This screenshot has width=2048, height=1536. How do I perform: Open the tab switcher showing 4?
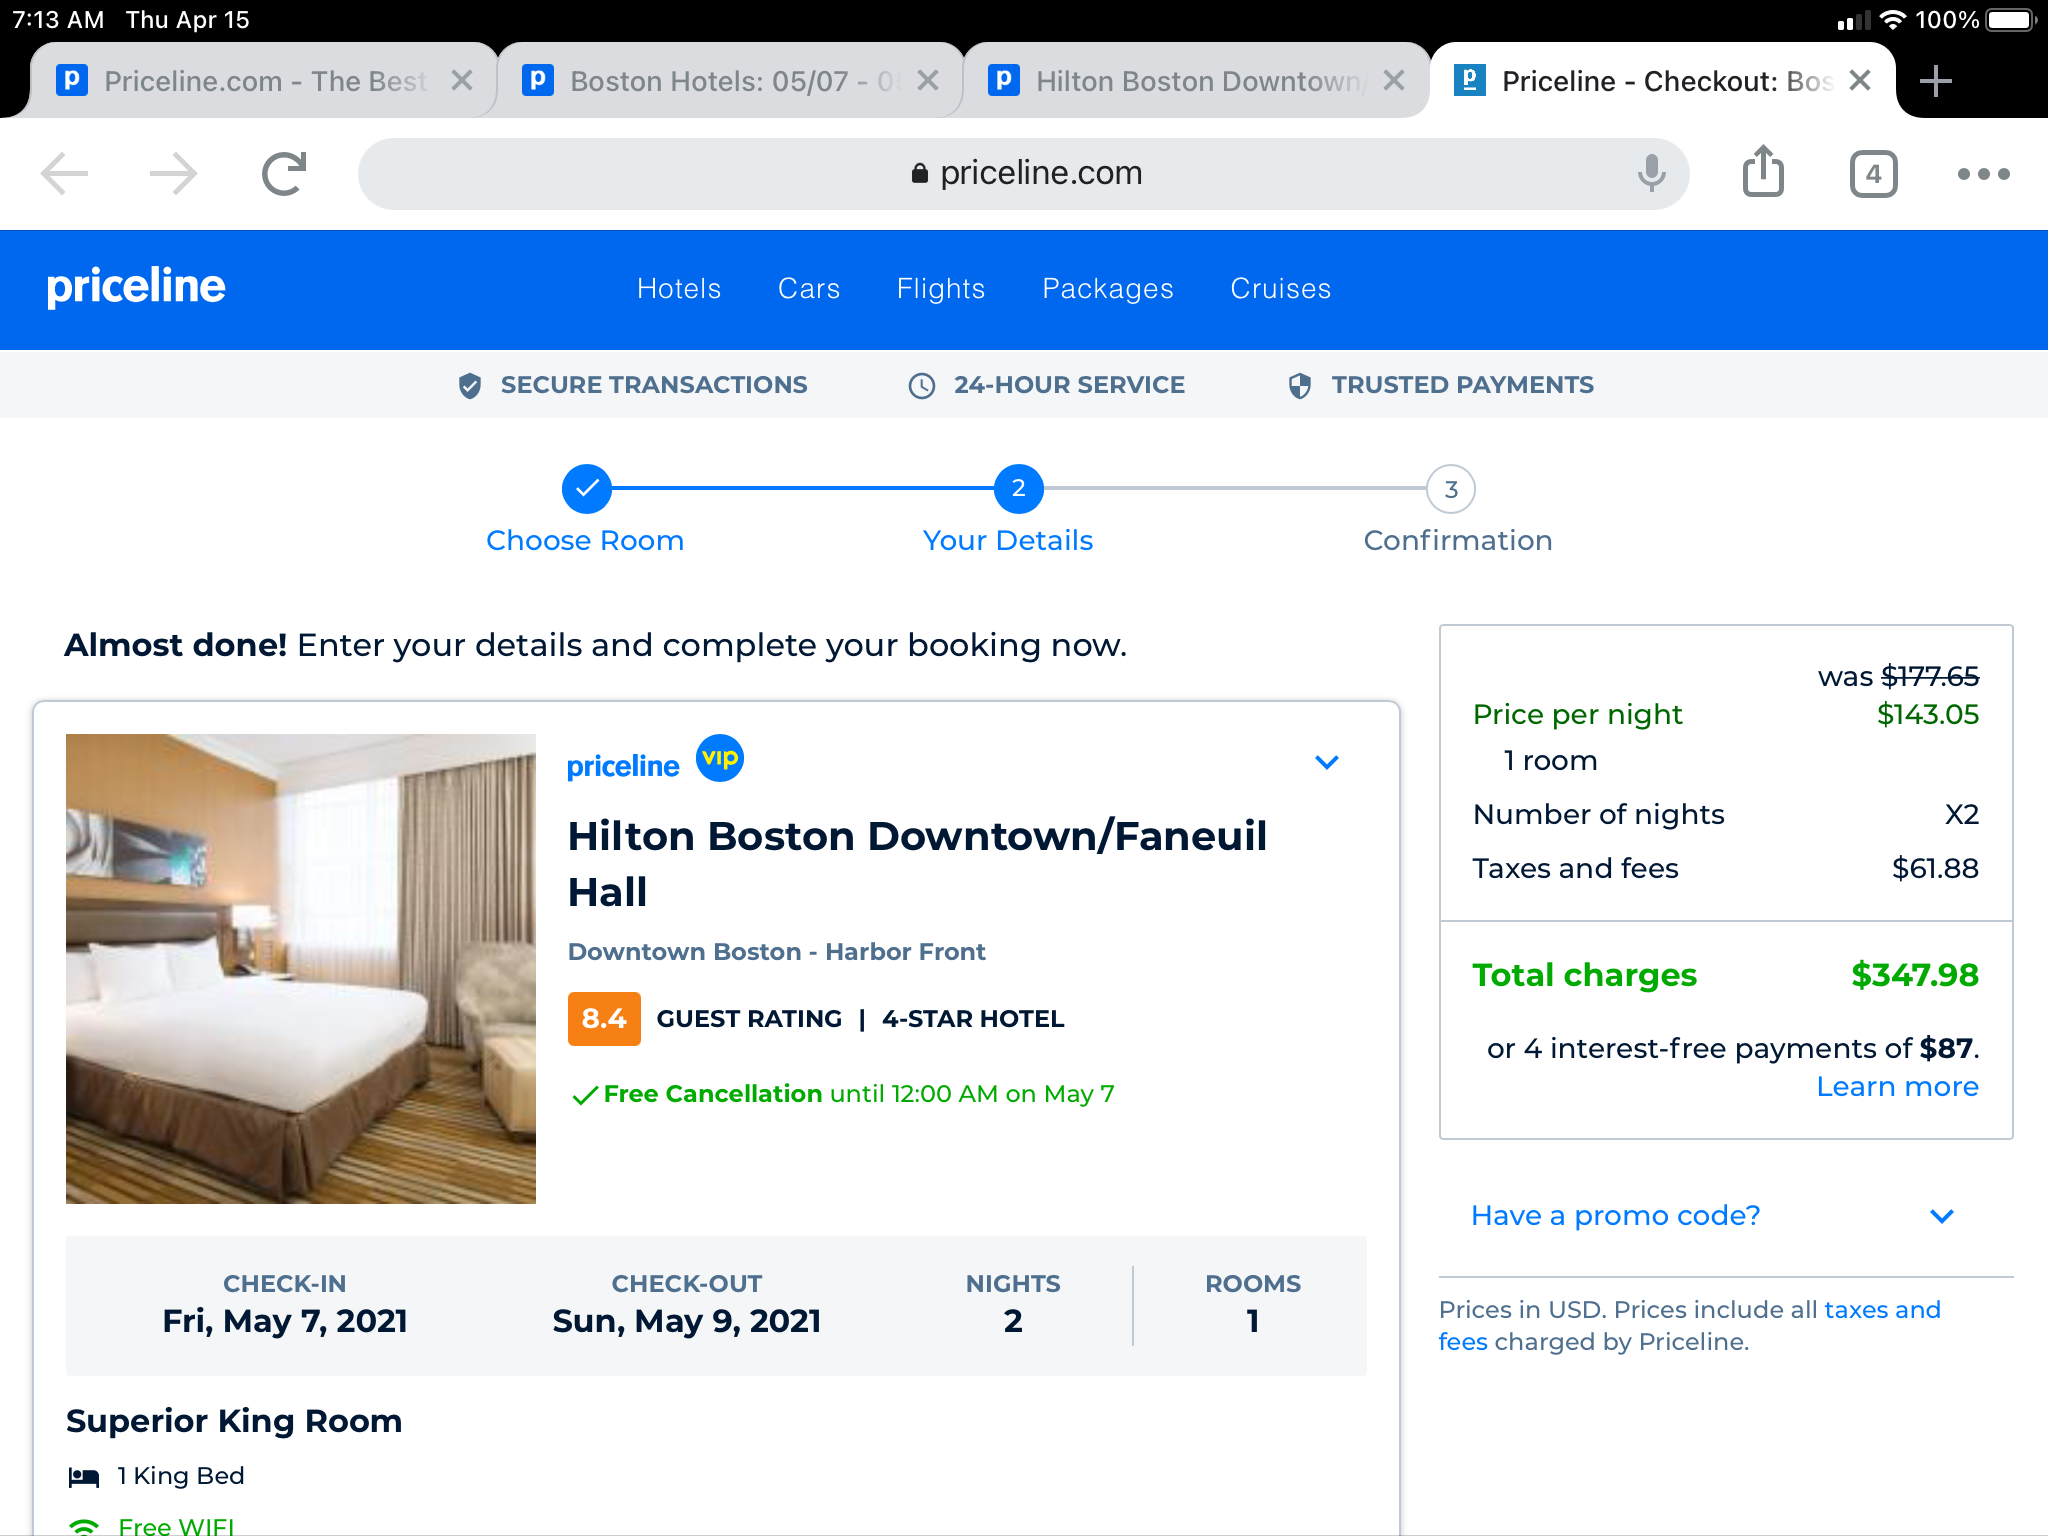tap(1873, 174)
